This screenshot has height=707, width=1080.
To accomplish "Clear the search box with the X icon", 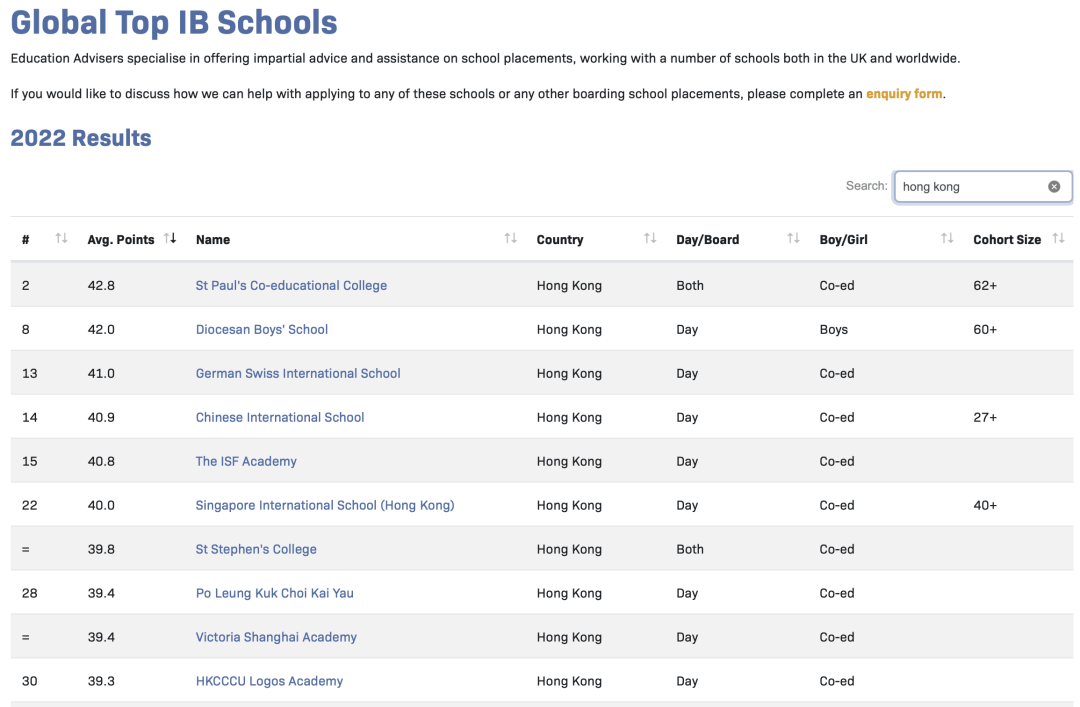I will pos(1054,187).
